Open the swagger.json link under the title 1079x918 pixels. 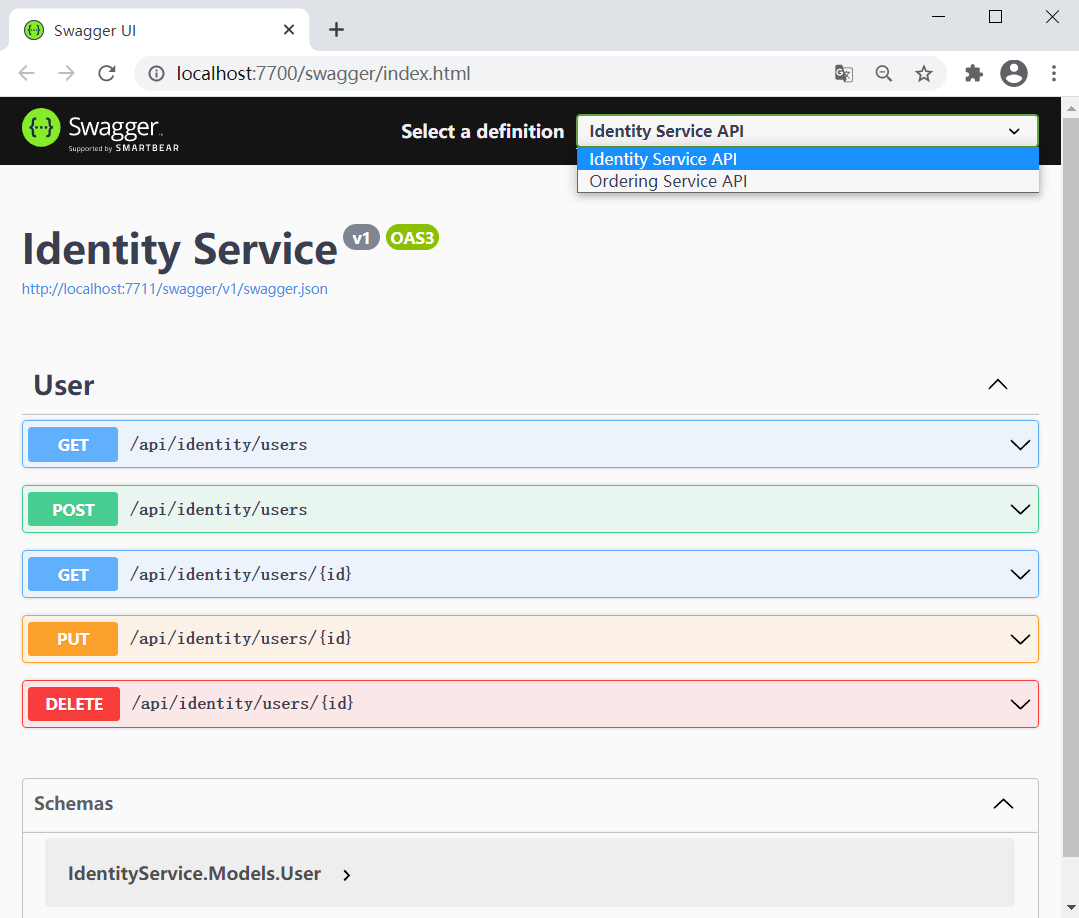pyautogui.click(x=175, y=289)
